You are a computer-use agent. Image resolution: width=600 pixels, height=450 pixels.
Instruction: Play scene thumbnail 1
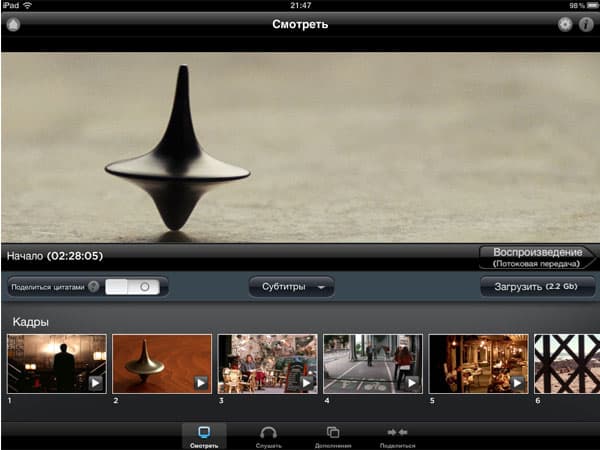coord(57,364)
